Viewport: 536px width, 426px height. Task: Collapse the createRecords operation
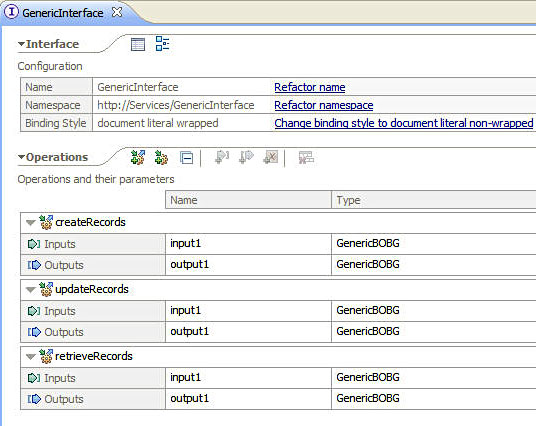click(x=31, y=223)
